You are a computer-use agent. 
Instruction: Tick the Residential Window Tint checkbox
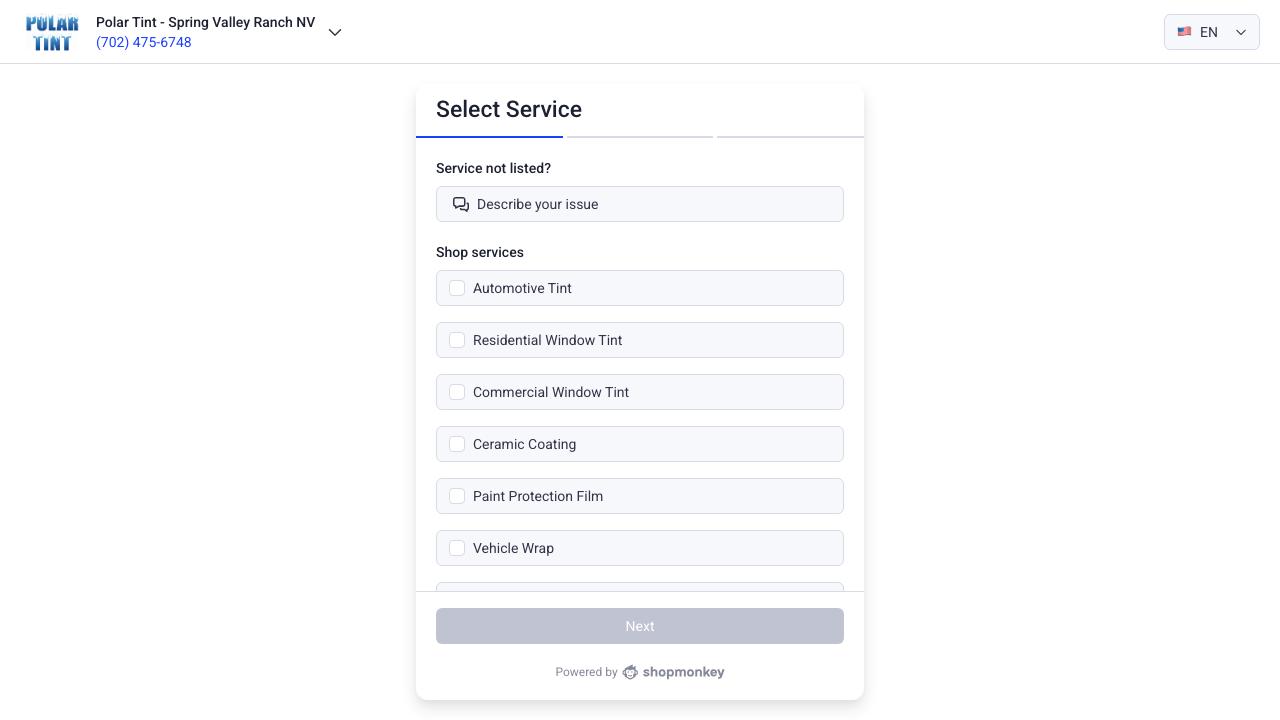tap(457, 340)
